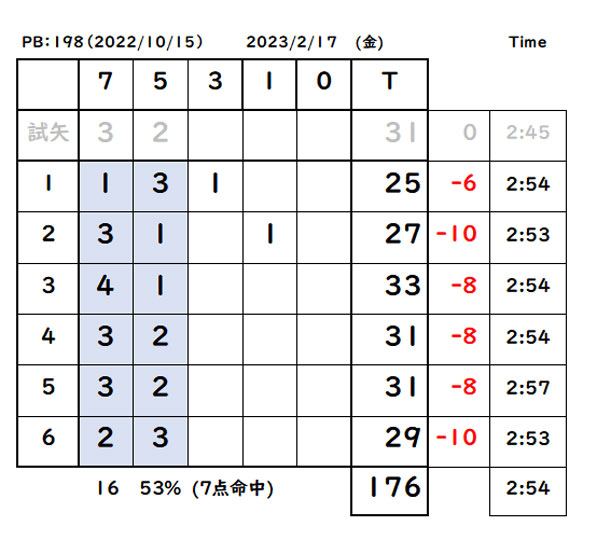
Task: Select the highlighted 4 in round 3
Action: coord(106,288)
